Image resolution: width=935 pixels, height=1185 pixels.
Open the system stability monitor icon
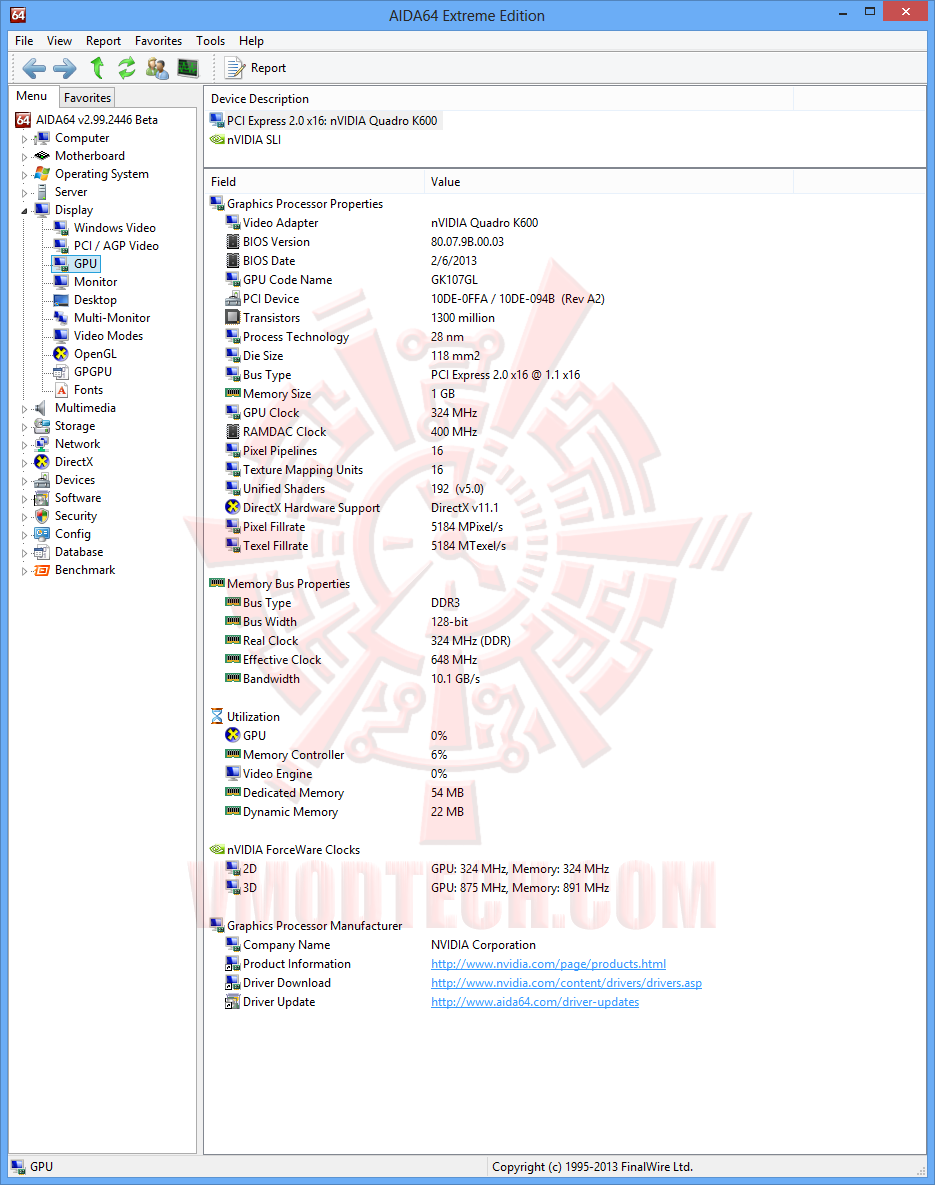(x=187, y=68)
